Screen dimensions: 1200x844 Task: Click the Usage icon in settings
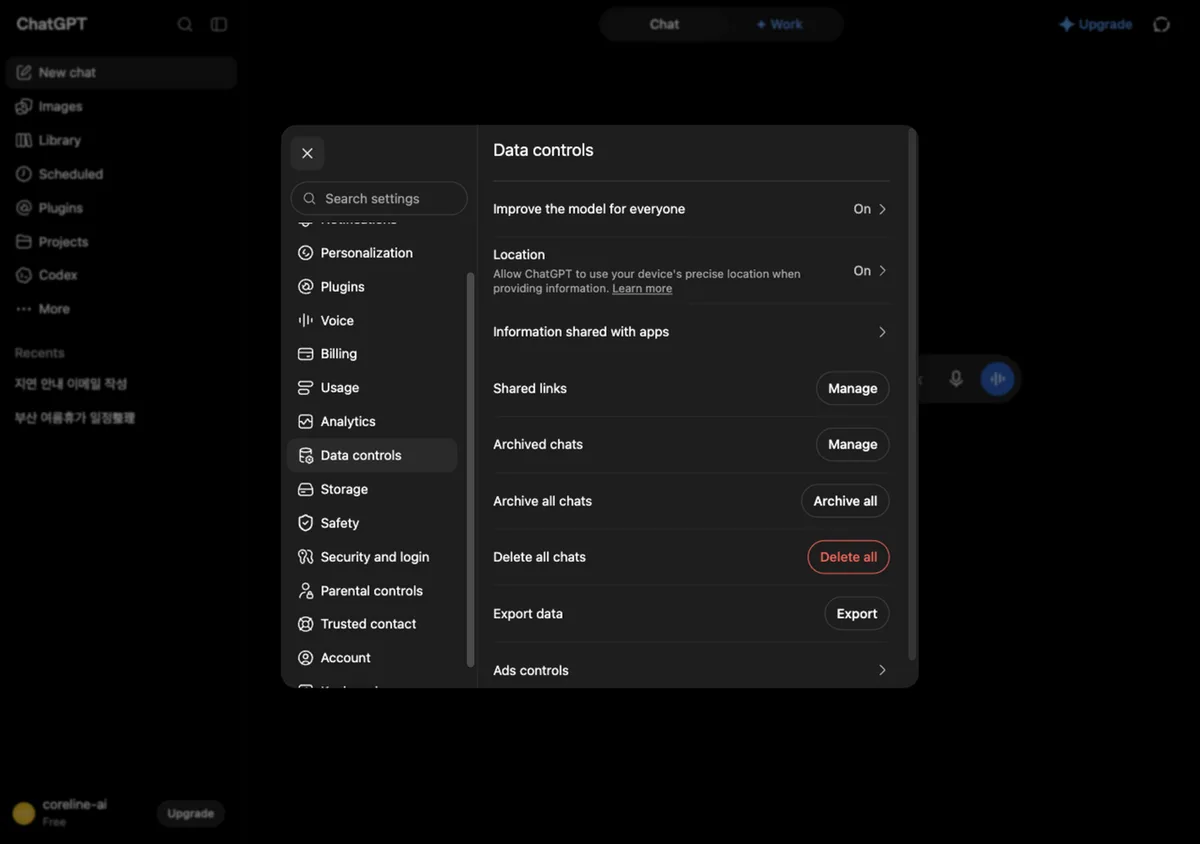306,388
